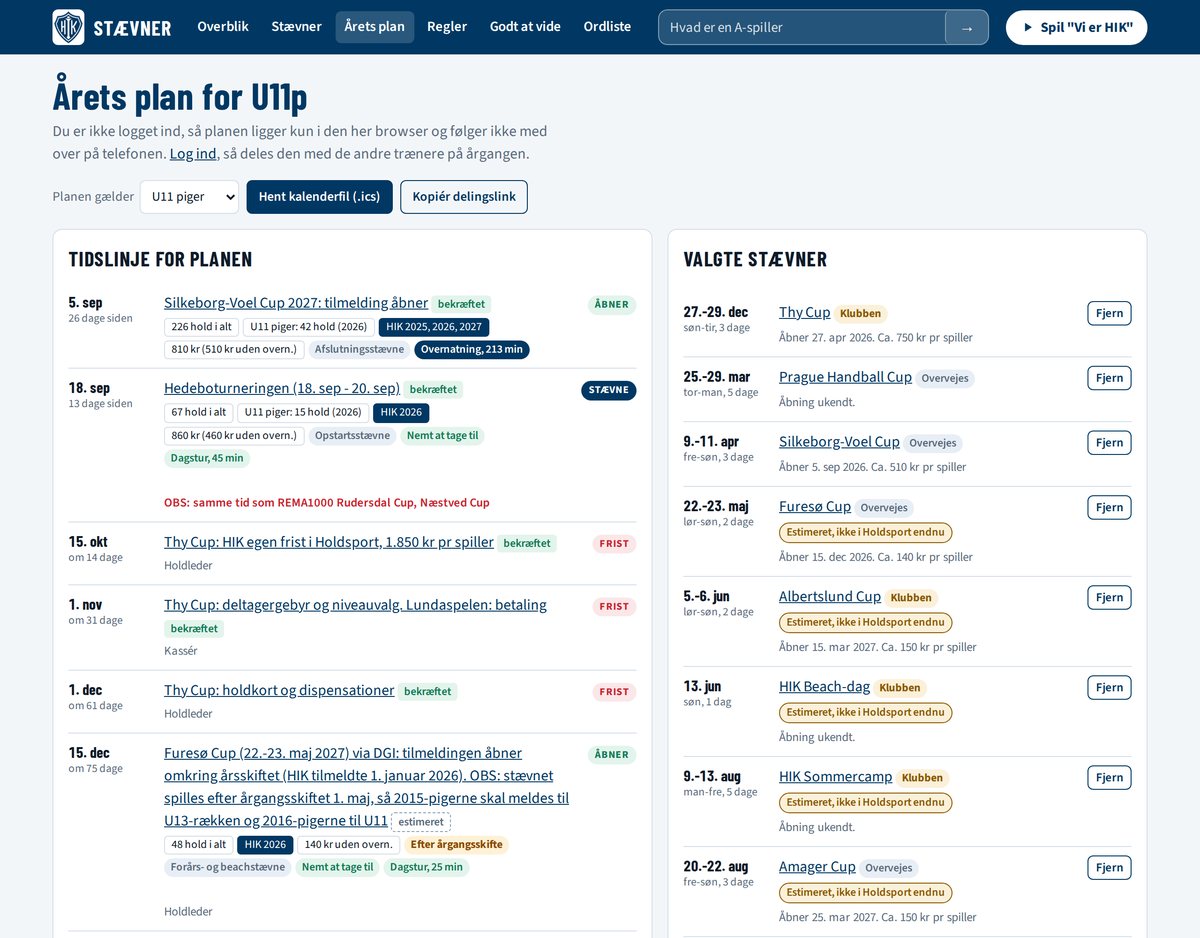The width and height of the screenshot is (1200, 938).
Task: Navigate to Godt at vide
Action: point(525,27)
